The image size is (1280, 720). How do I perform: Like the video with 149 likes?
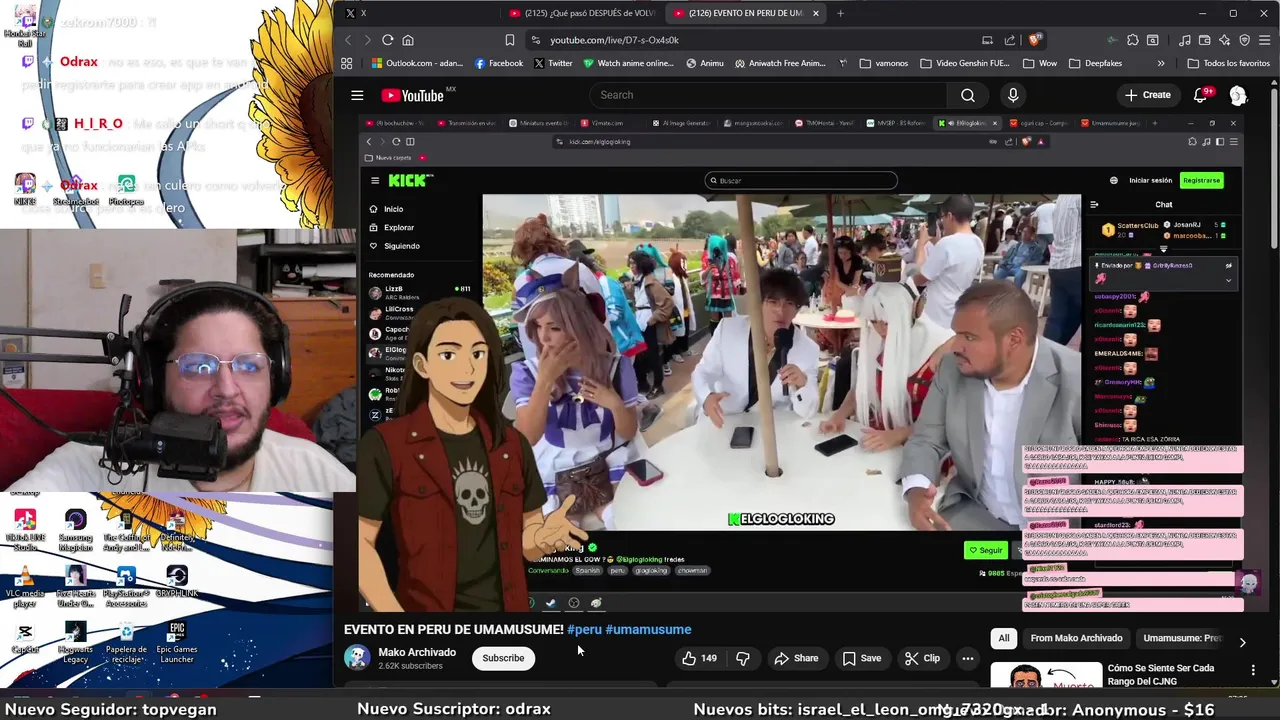[699, 658]
